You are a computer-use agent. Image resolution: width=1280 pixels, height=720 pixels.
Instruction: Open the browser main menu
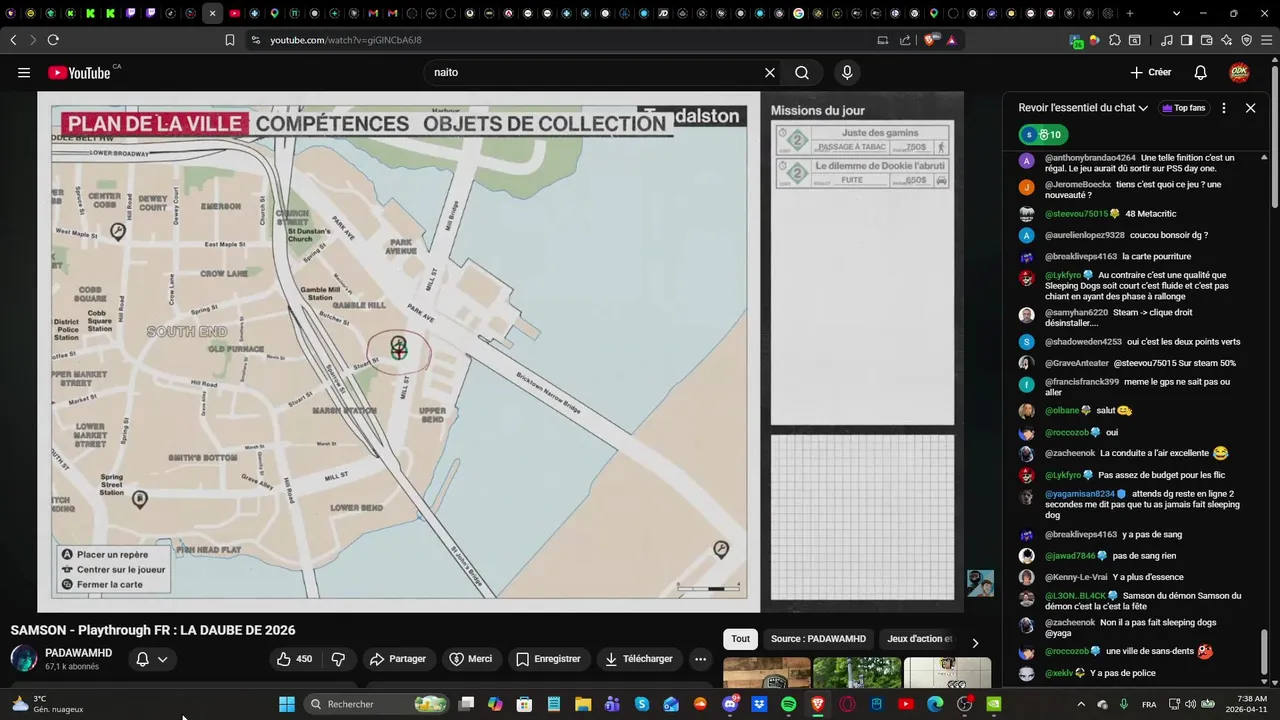pos(1266,40)
